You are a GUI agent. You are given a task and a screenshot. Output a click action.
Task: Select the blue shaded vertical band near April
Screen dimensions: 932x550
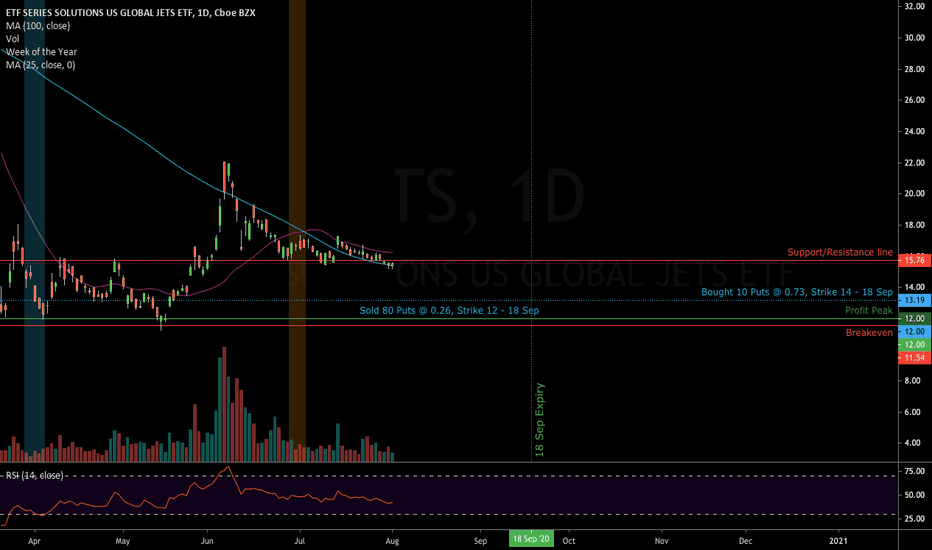(x=34, y=231)
